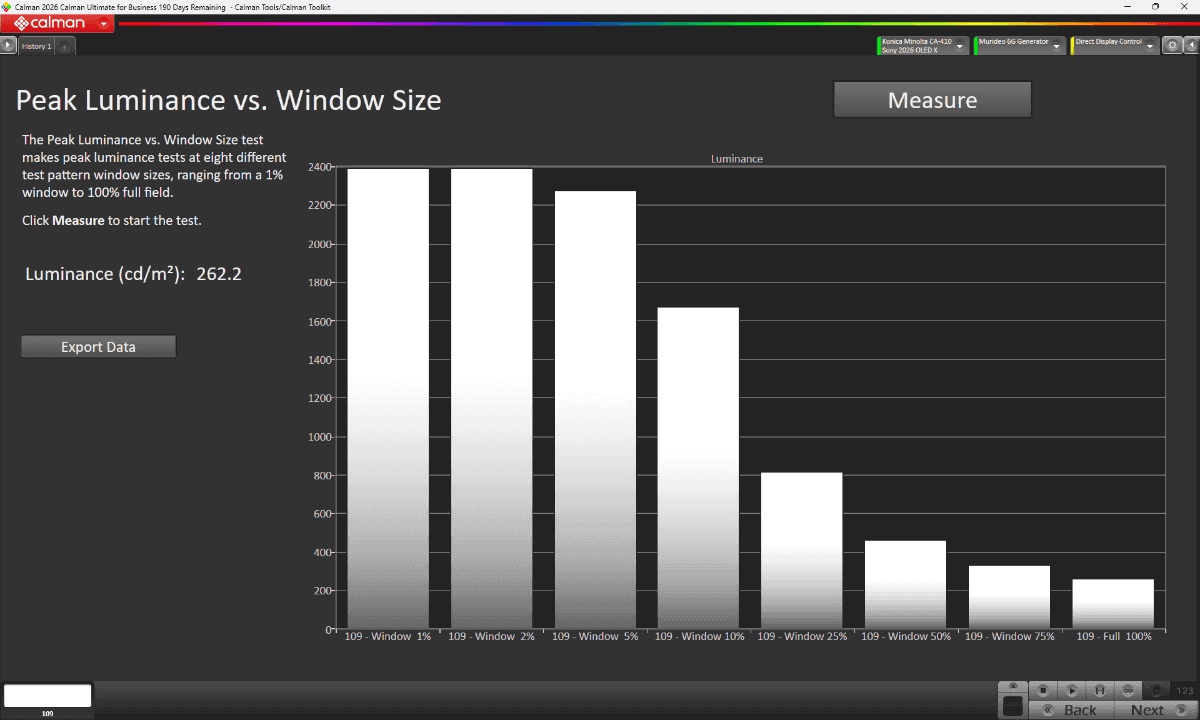The image size is (1200, 720).
Task: Click the refresh icon in bottom toolbar
Action: (x=1156, y=690)
